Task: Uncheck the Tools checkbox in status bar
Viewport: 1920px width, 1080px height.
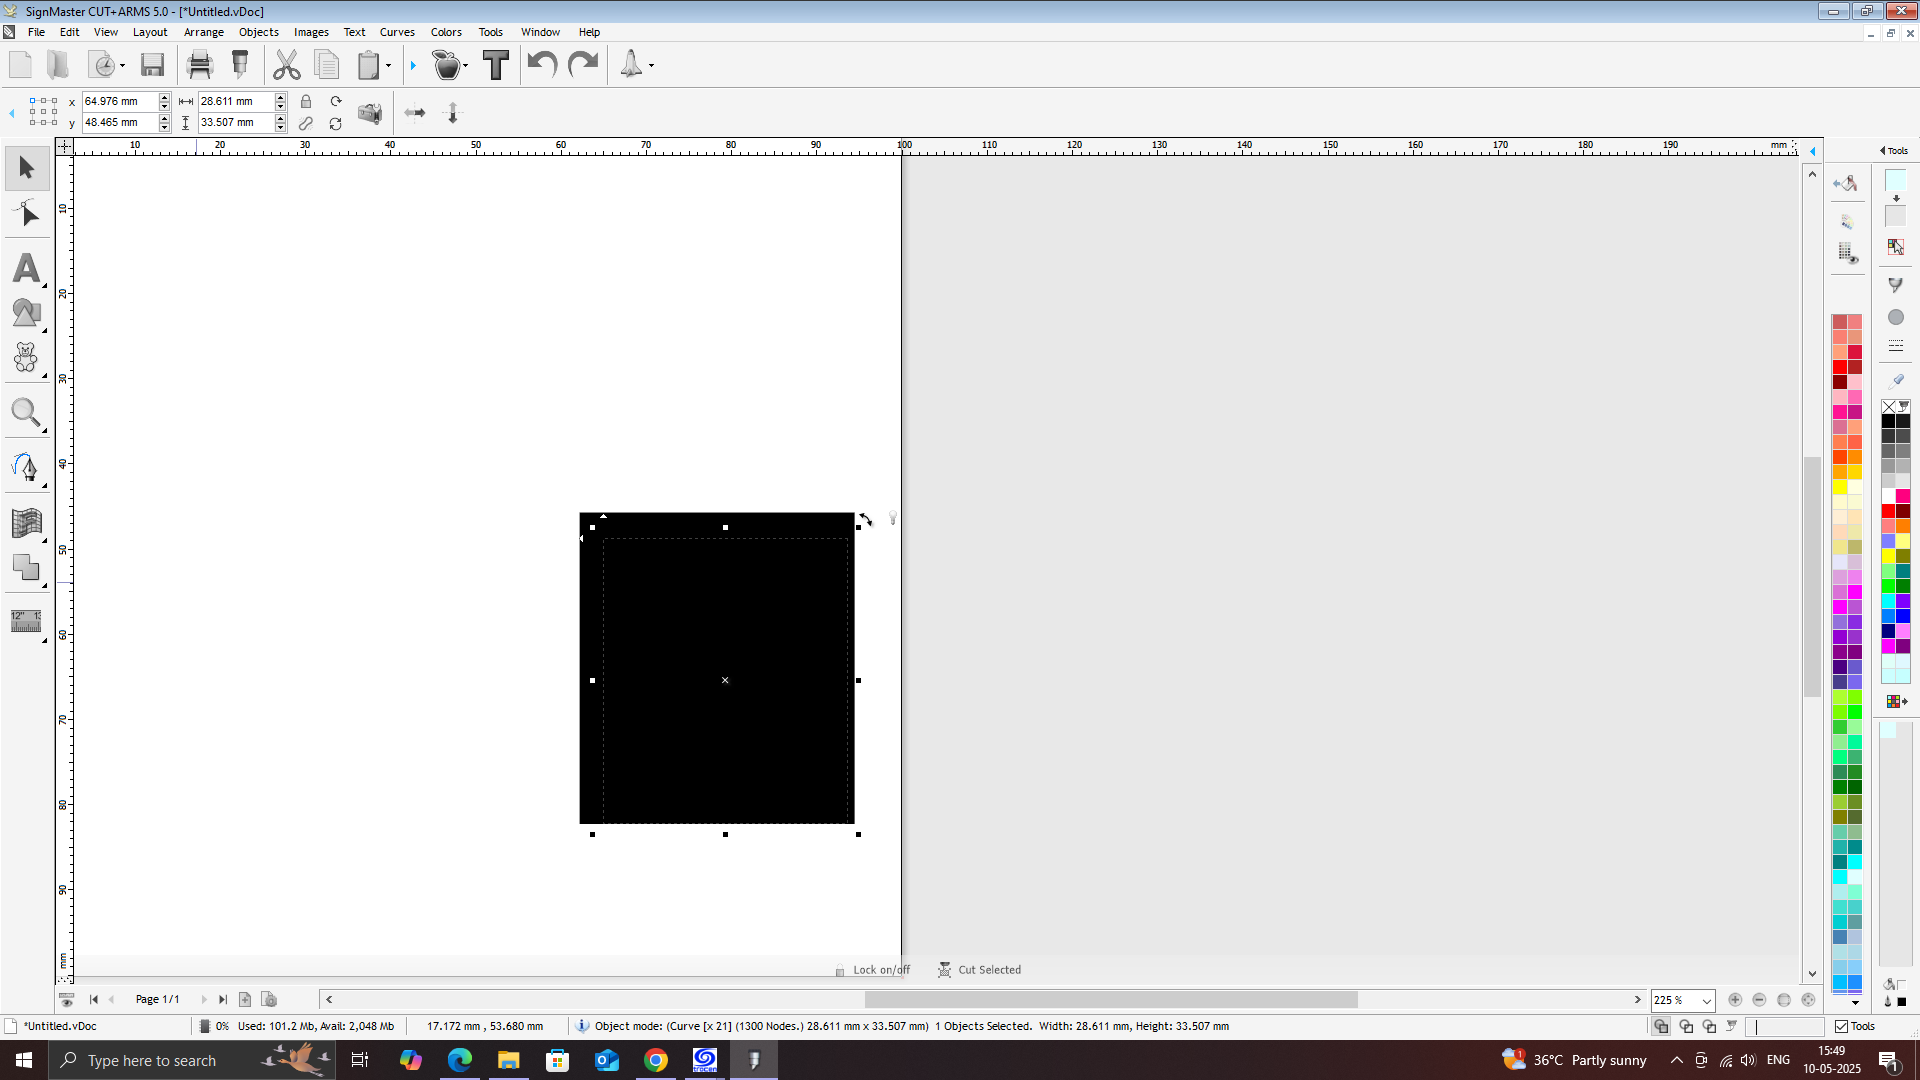Action: click(x=1841, y=1026)
